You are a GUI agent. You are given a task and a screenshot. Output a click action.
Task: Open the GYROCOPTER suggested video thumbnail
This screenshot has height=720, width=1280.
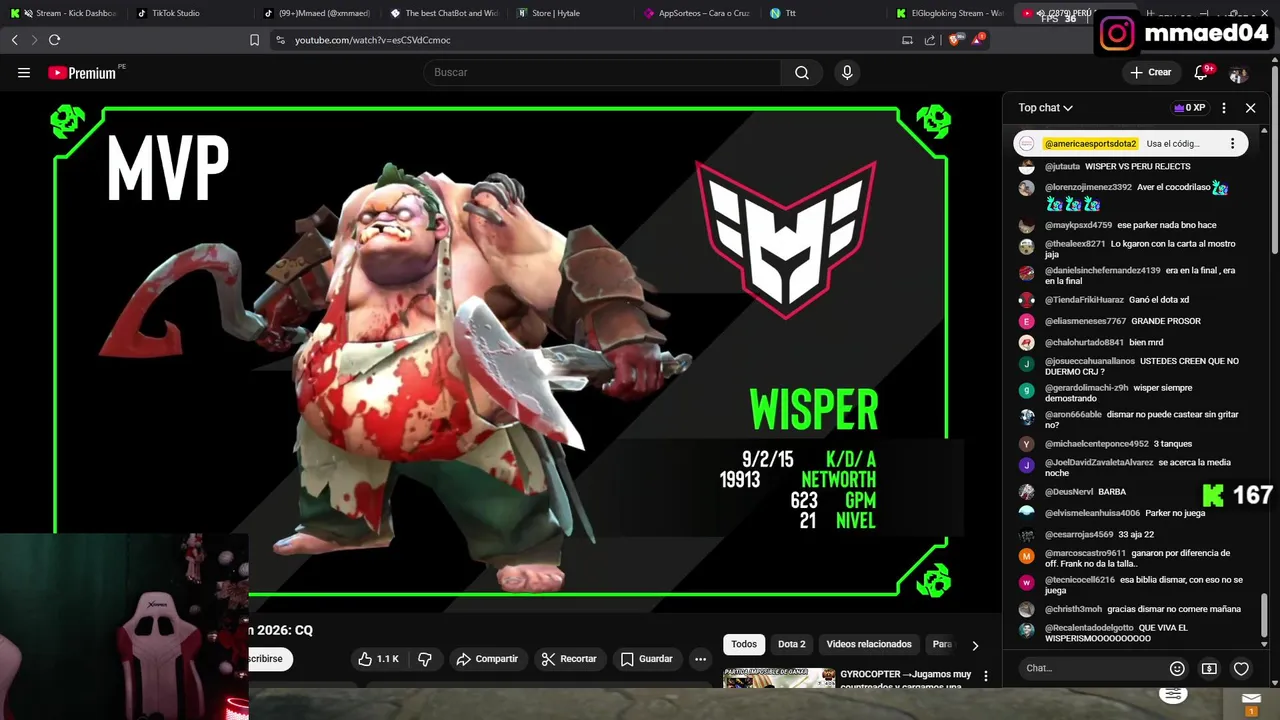779,678
